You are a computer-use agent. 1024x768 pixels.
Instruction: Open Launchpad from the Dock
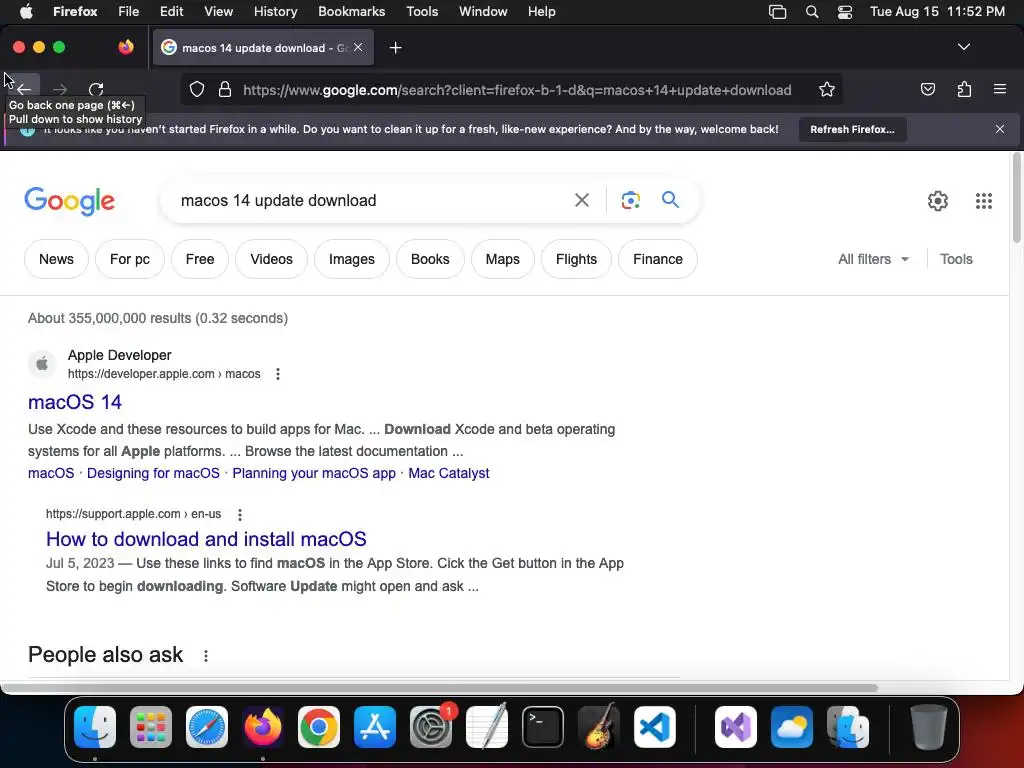(151, 727)
